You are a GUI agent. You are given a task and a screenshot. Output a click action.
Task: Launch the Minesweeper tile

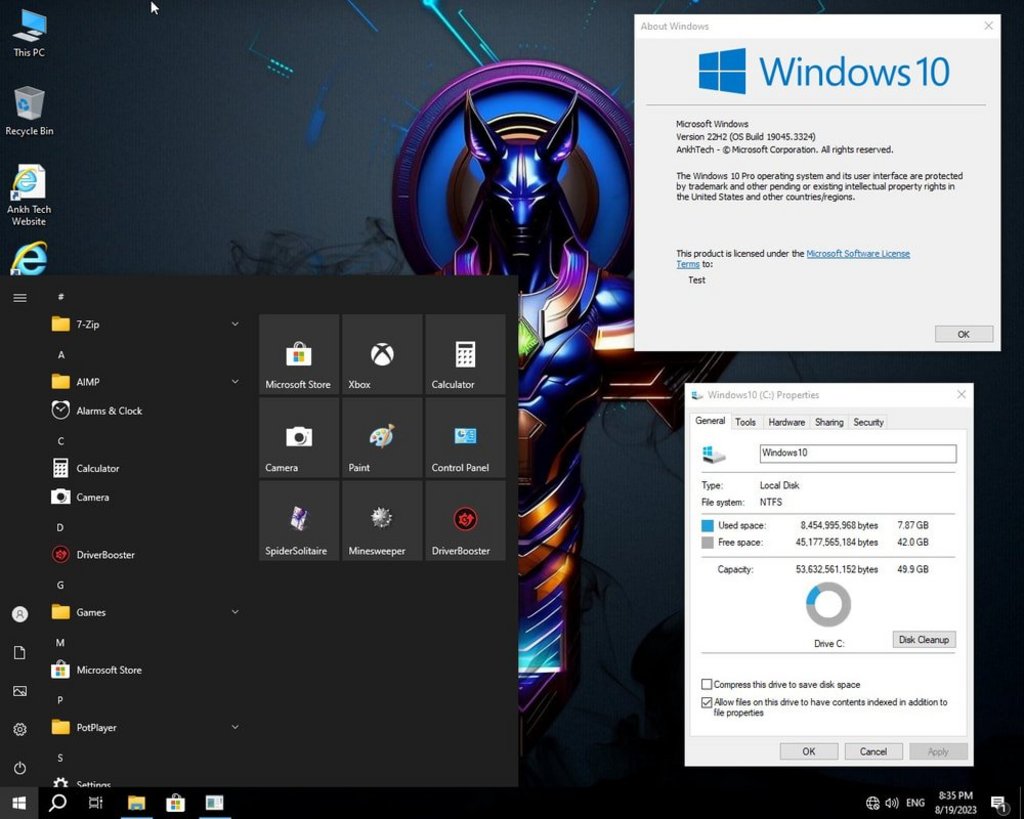(381, 521)
